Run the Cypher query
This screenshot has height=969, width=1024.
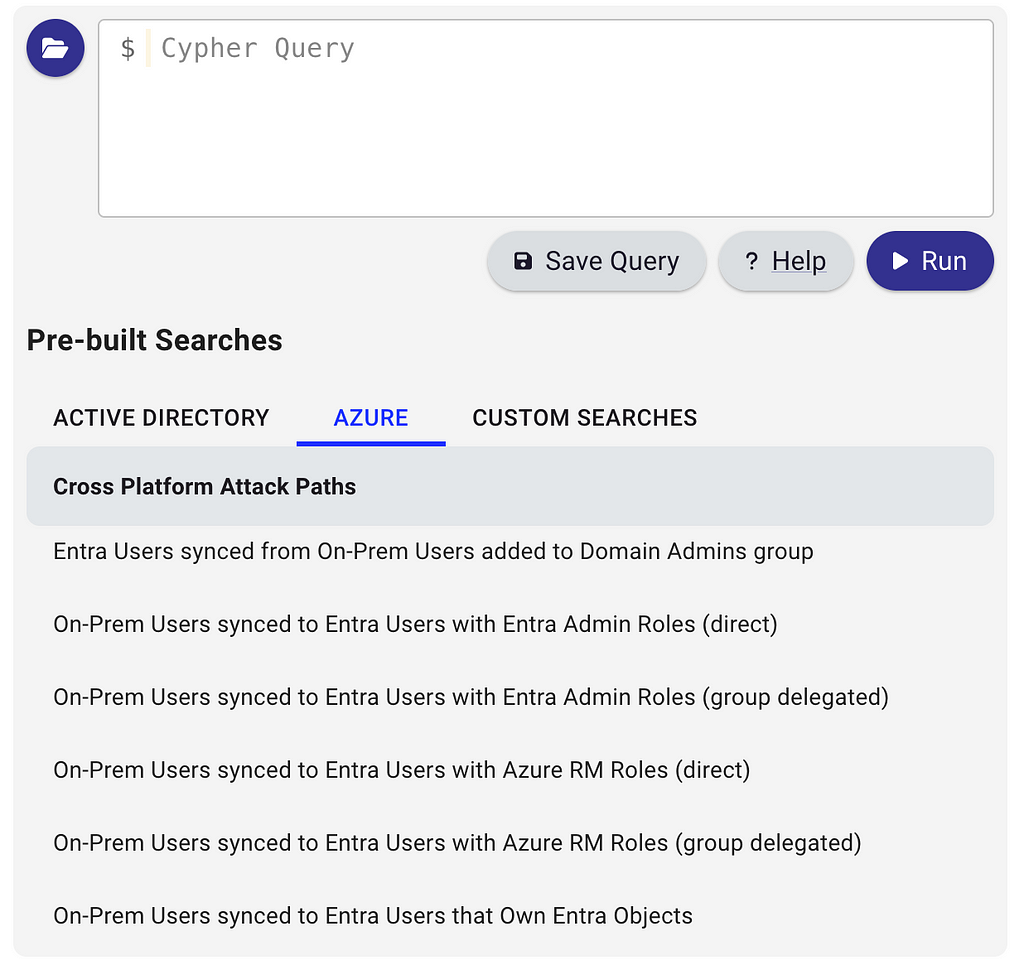click(x=930, y=261)
